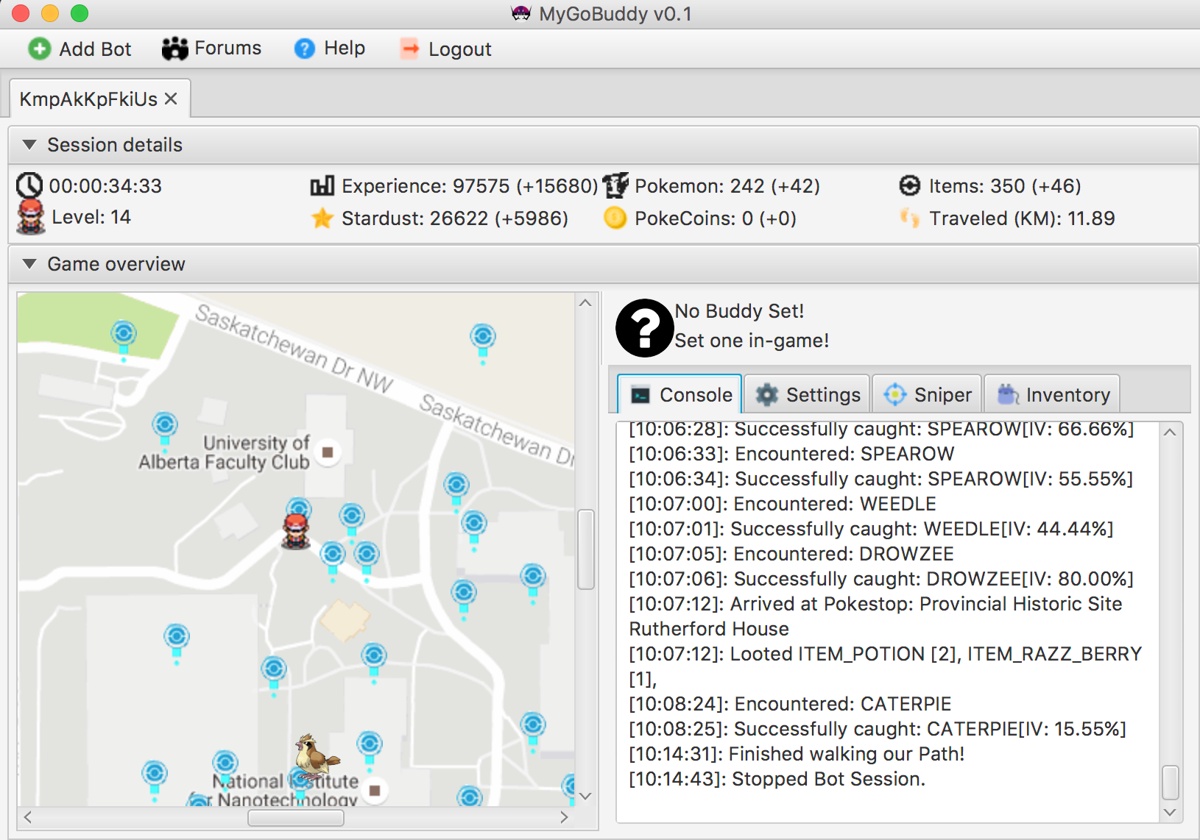
Task: Click the 'Traveled (KM): 11.89' text
Action: click(1022, 218)
